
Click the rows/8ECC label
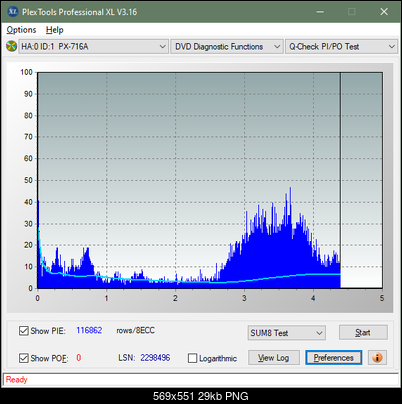click(x=135, y=331)
